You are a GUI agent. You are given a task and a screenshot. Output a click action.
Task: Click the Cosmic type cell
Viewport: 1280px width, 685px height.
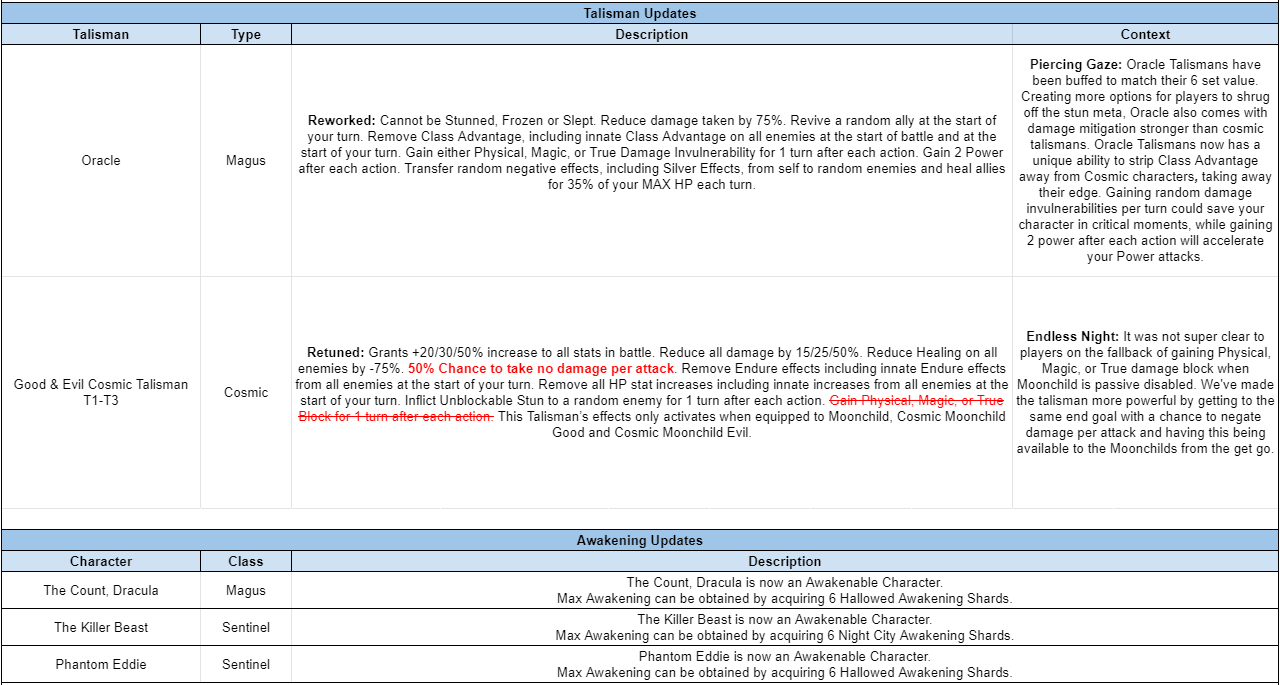tap(245, 392)
